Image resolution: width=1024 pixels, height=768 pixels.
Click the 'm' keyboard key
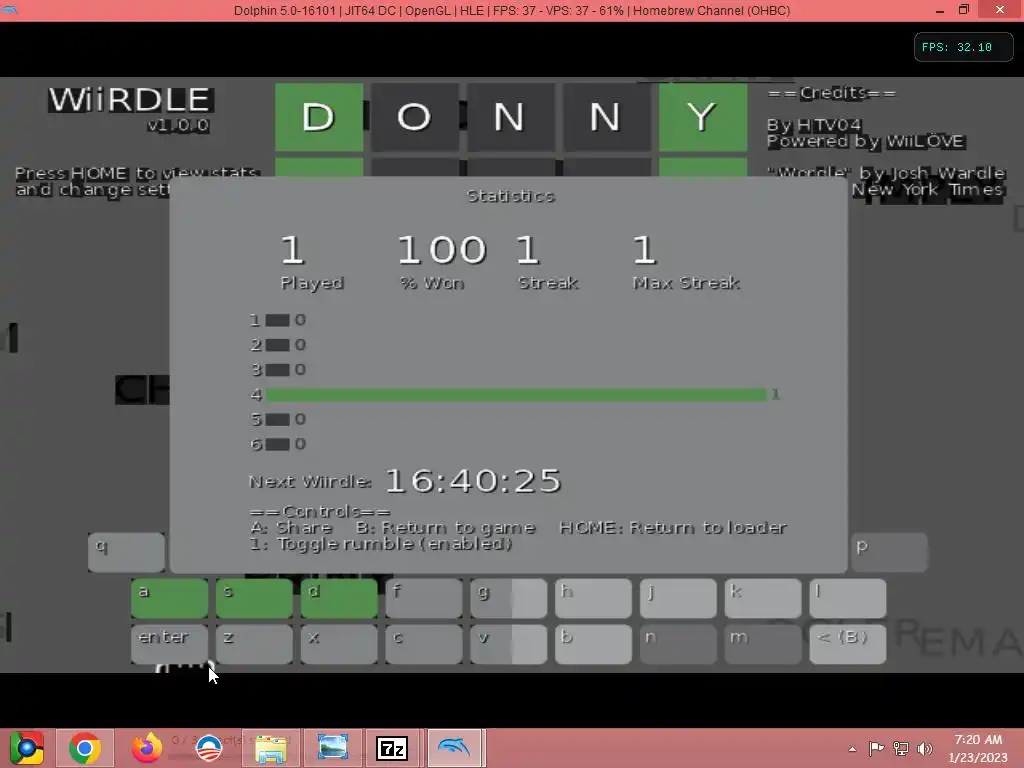tap(763, 644)
